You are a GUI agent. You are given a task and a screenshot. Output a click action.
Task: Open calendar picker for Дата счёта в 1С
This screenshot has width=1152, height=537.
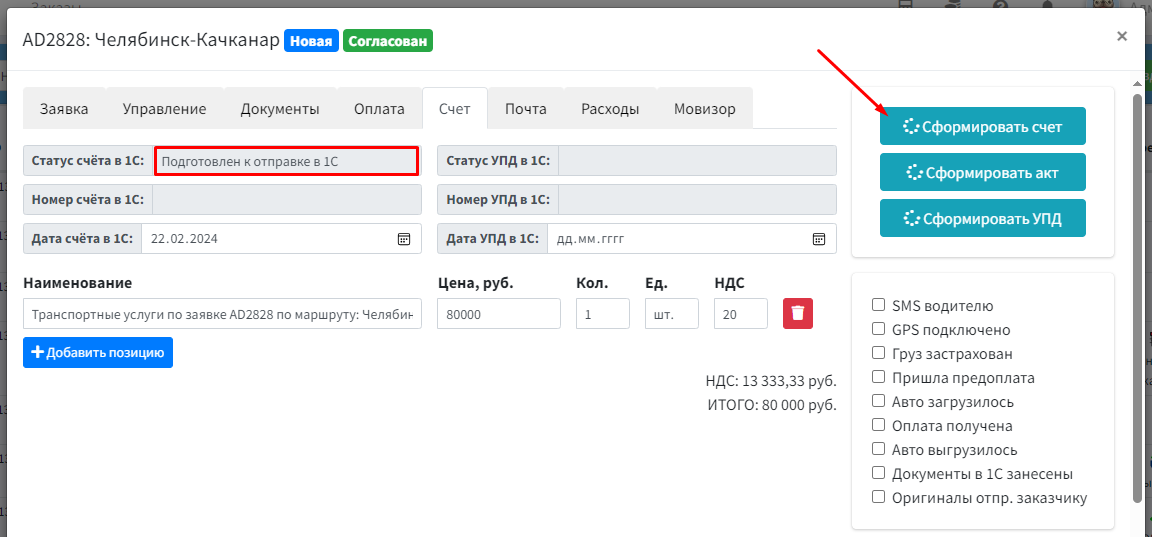point(403,239)
